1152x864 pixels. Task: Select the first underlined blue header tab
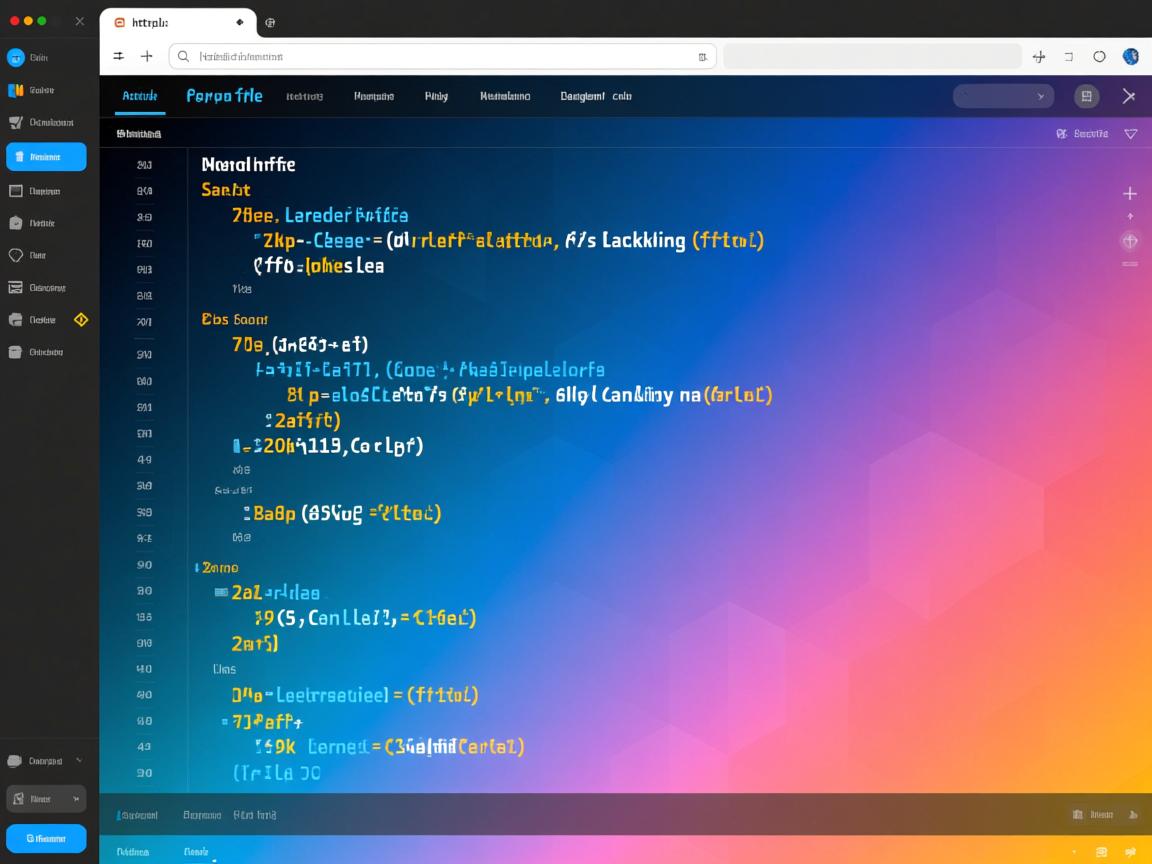(139, 97)
